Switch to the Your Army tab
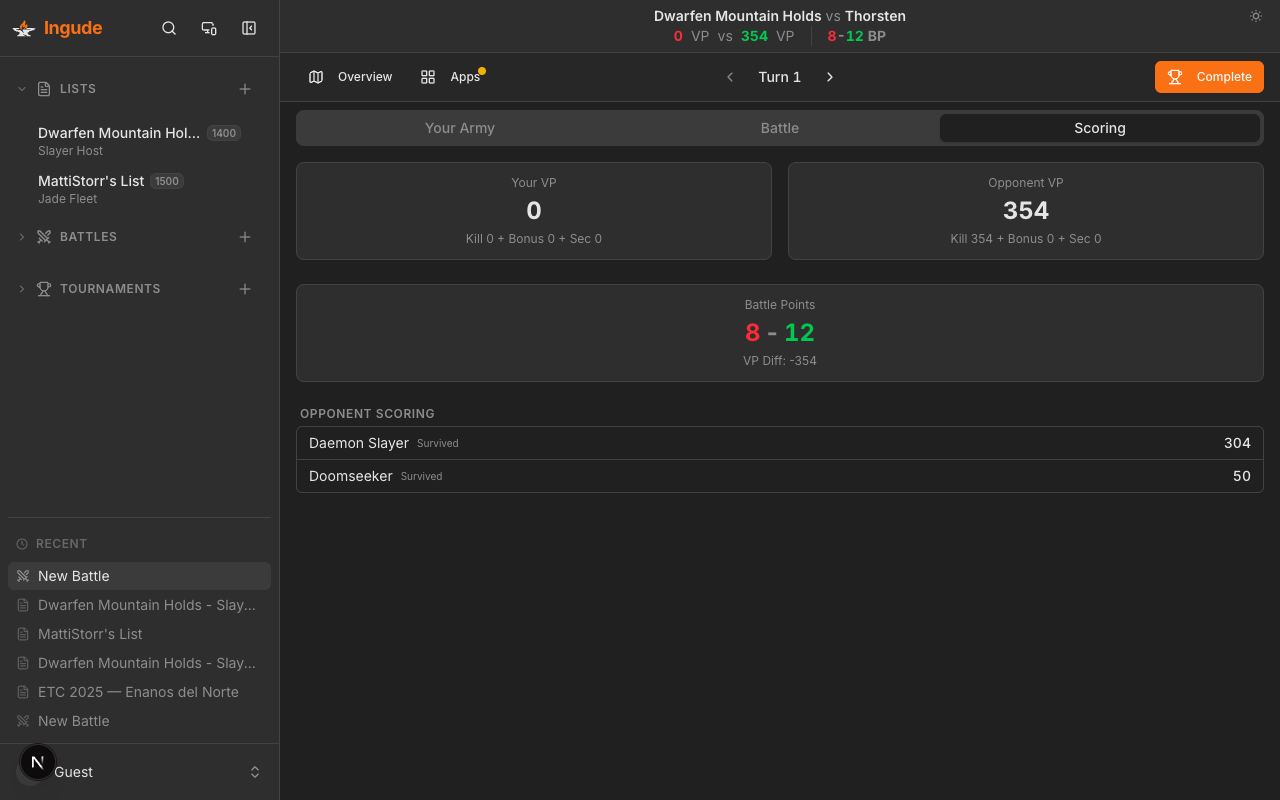 (x=460, y=128)
